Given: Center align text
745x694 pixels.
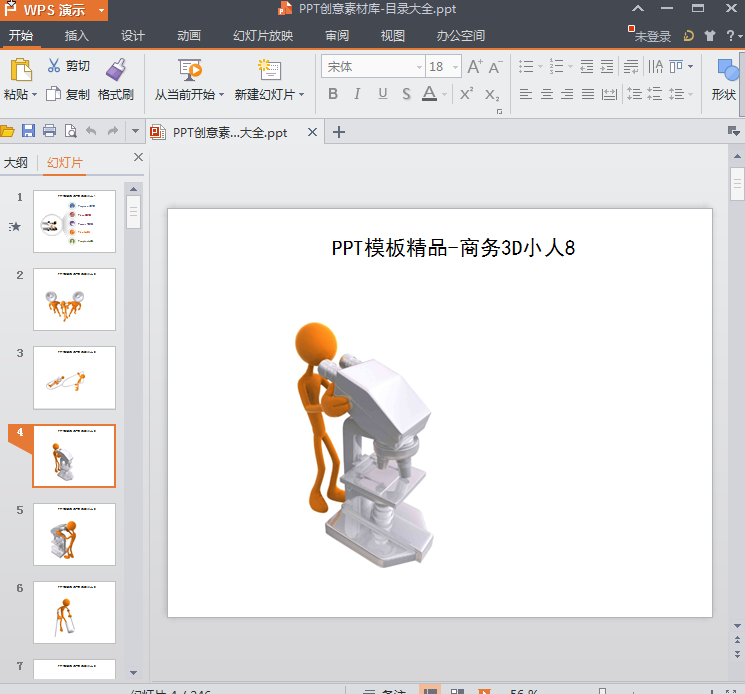Looking at the screenshot, I should [546, 94].
